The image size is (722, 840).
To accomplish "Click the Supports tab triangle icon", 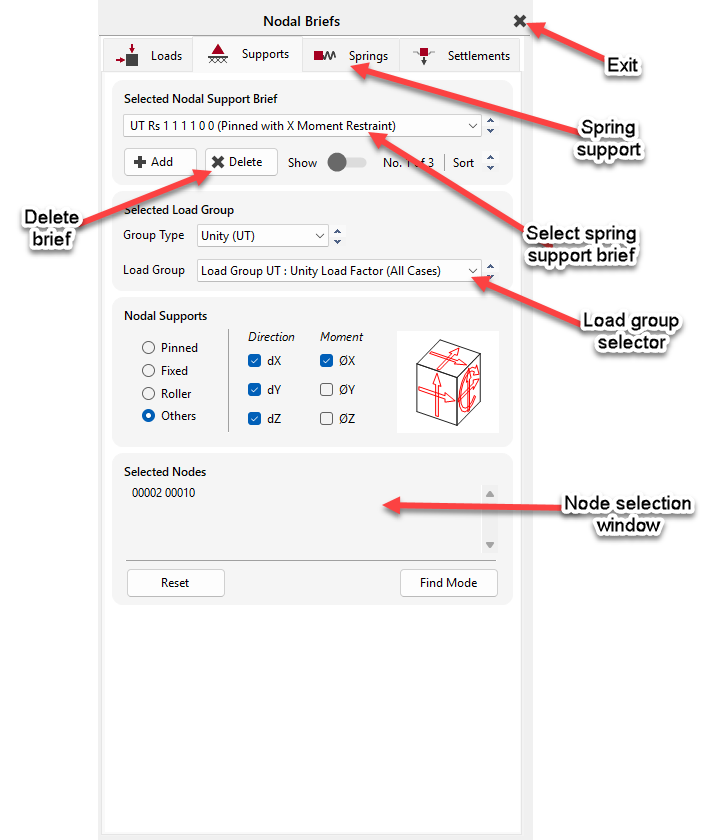I will (x=217, y=55).
